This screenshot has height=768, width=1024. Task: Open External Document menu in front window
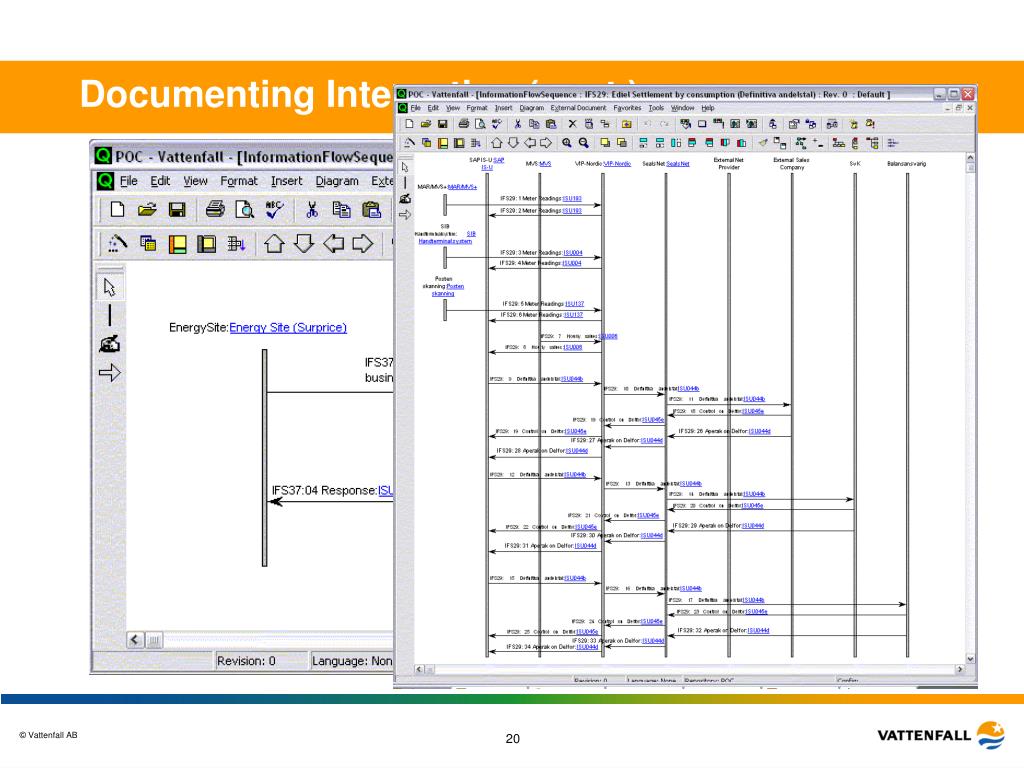pos(578,108)
